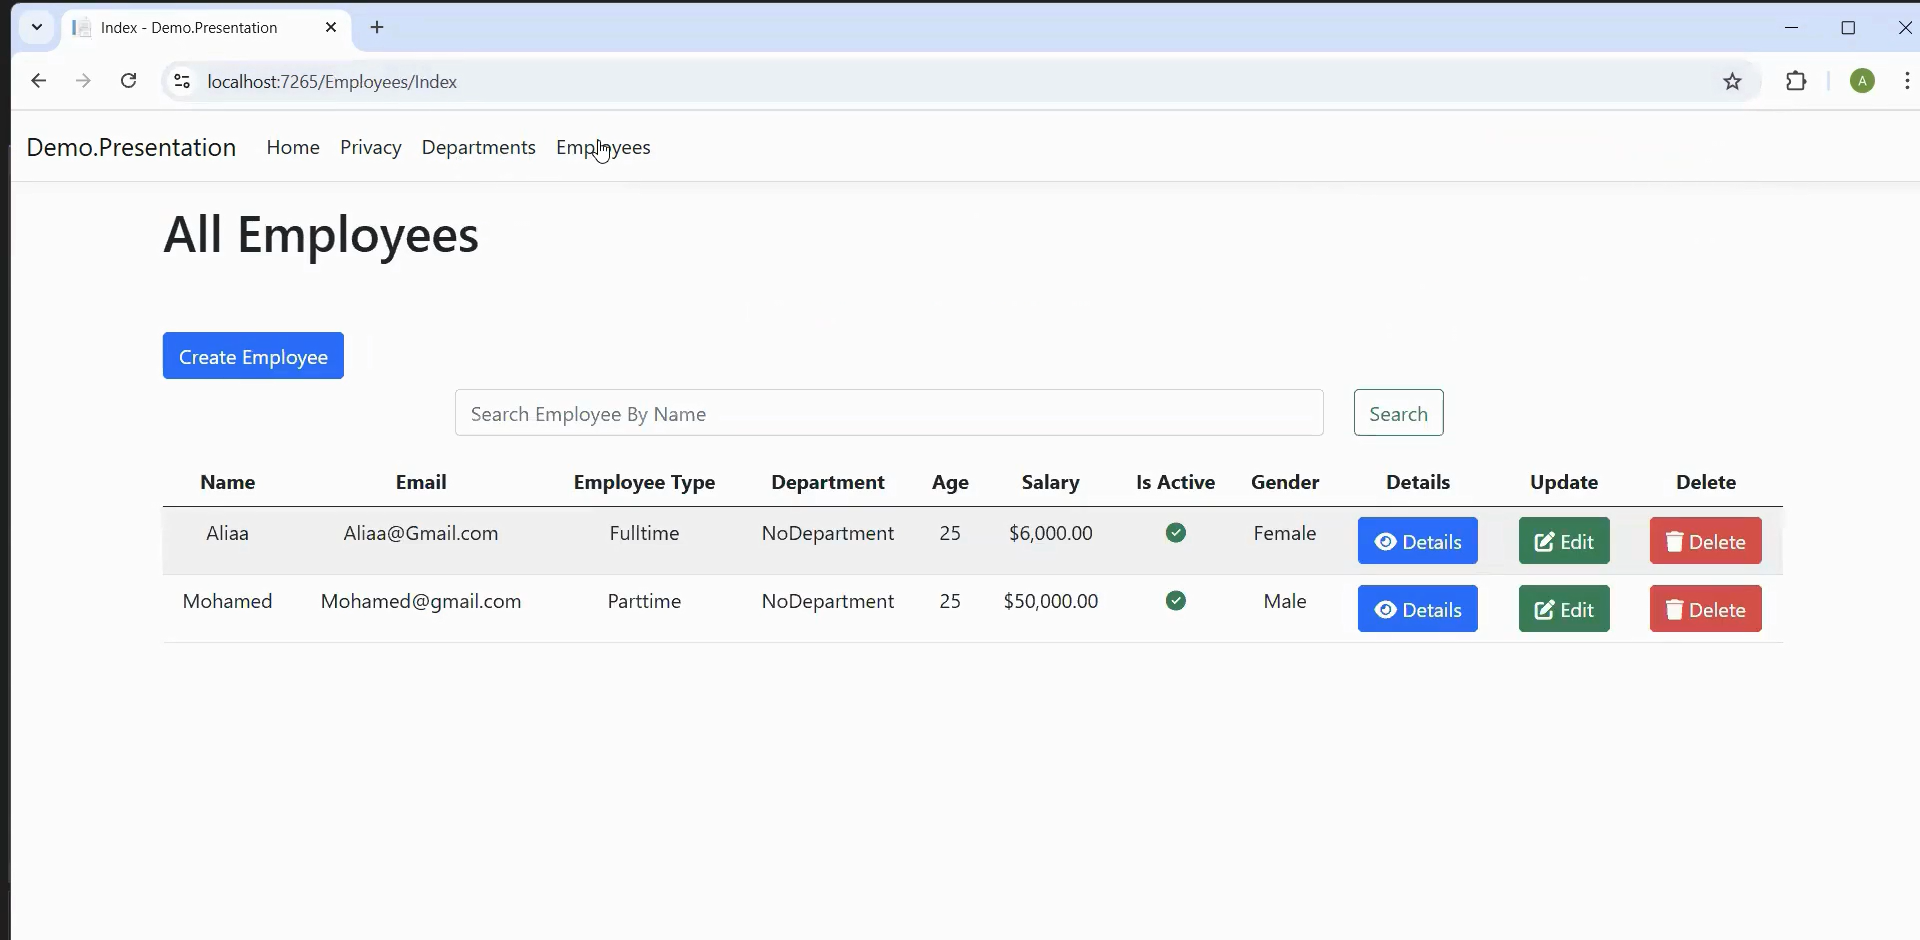Open Employees from the navbar
Viewport: 1920px width, 940px height.
pos(603,147)
